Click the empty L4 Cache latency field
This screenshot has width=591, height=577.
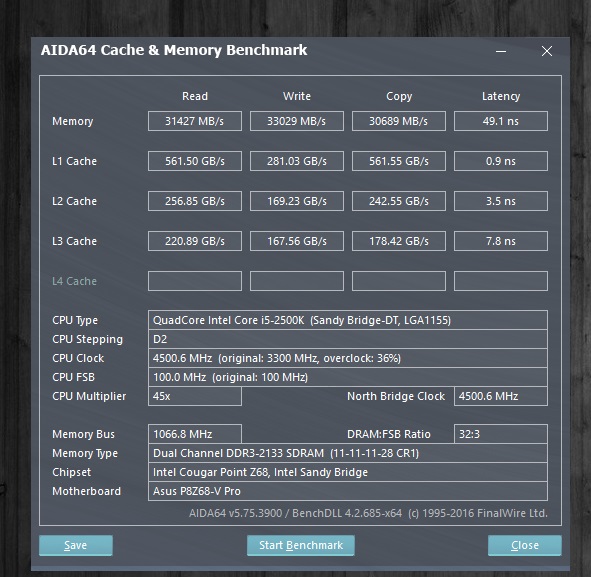pos(501,281)
